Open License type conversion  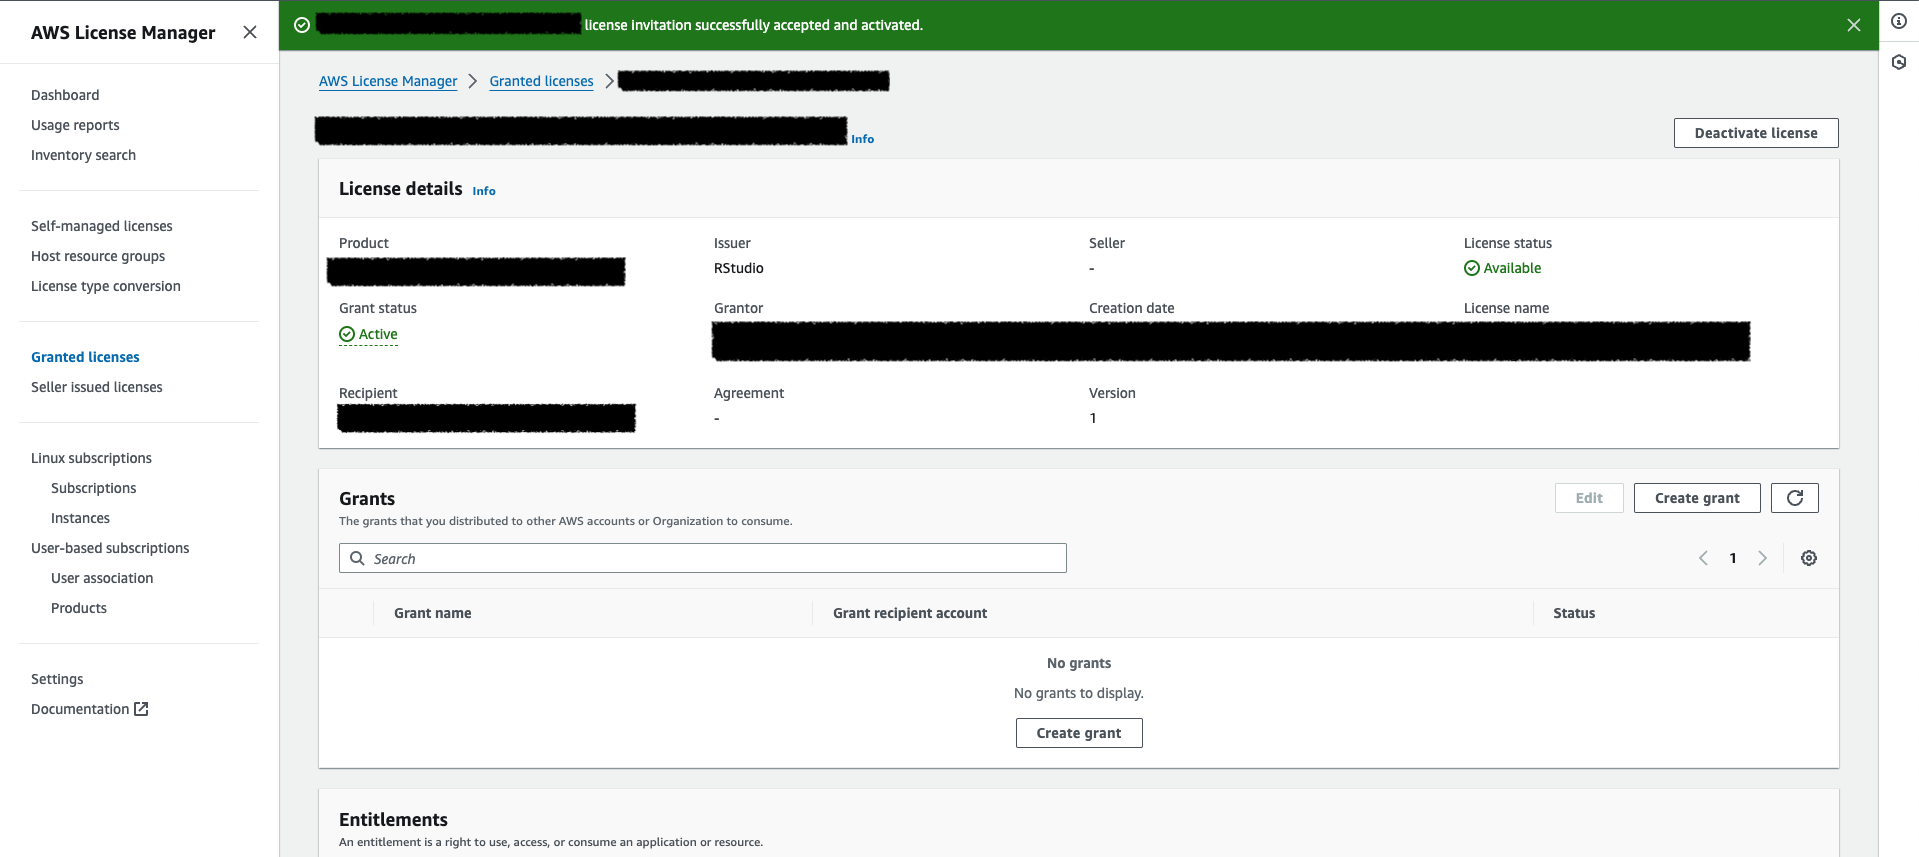106,286
